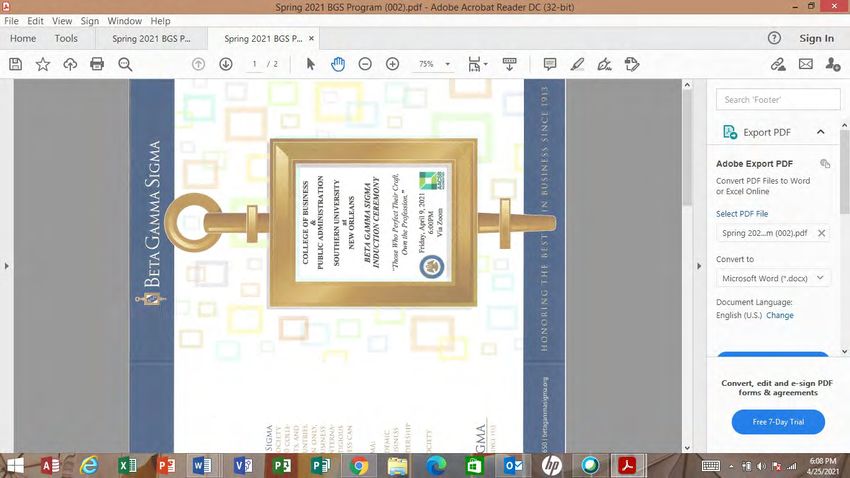Open Excel from the taskbar

[127, 466]
